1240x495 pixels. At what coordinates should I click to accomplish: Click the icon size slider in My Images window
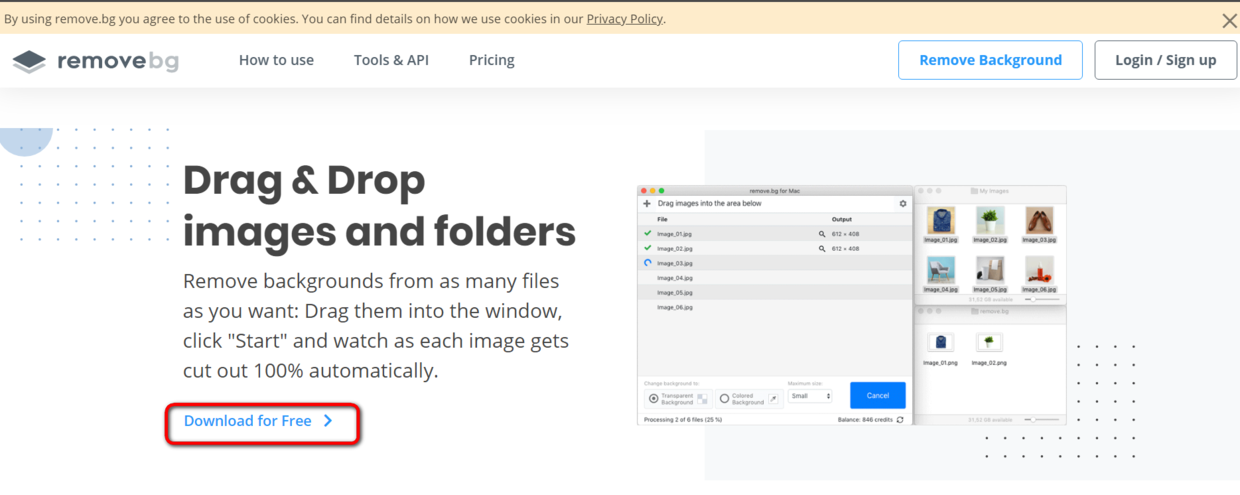coord(1042,299)
